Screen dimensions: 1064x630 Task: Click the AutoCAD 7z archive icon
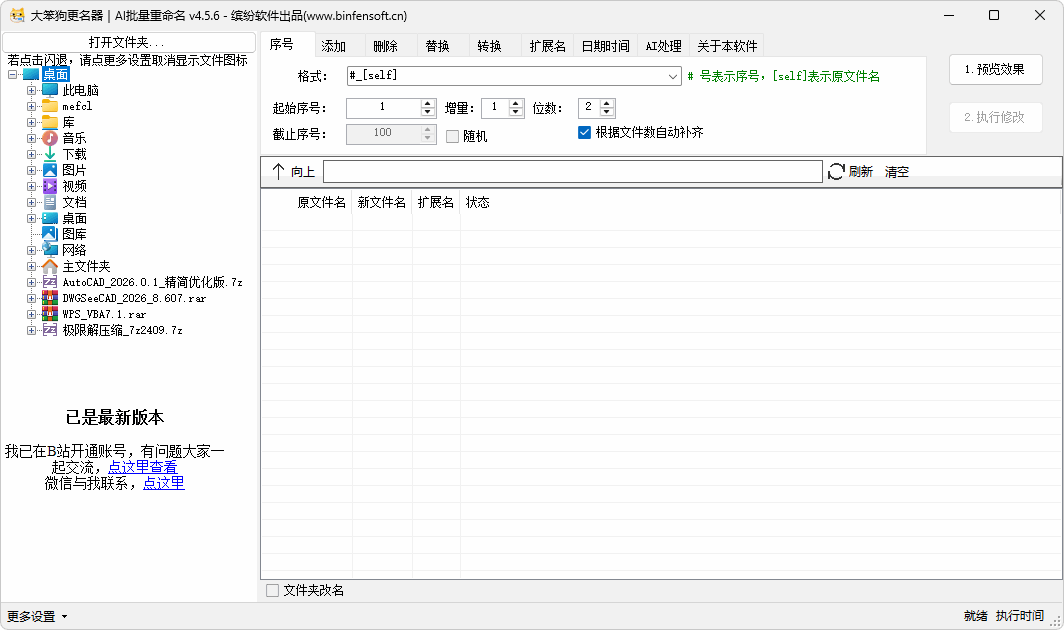(x=50, y=282)
